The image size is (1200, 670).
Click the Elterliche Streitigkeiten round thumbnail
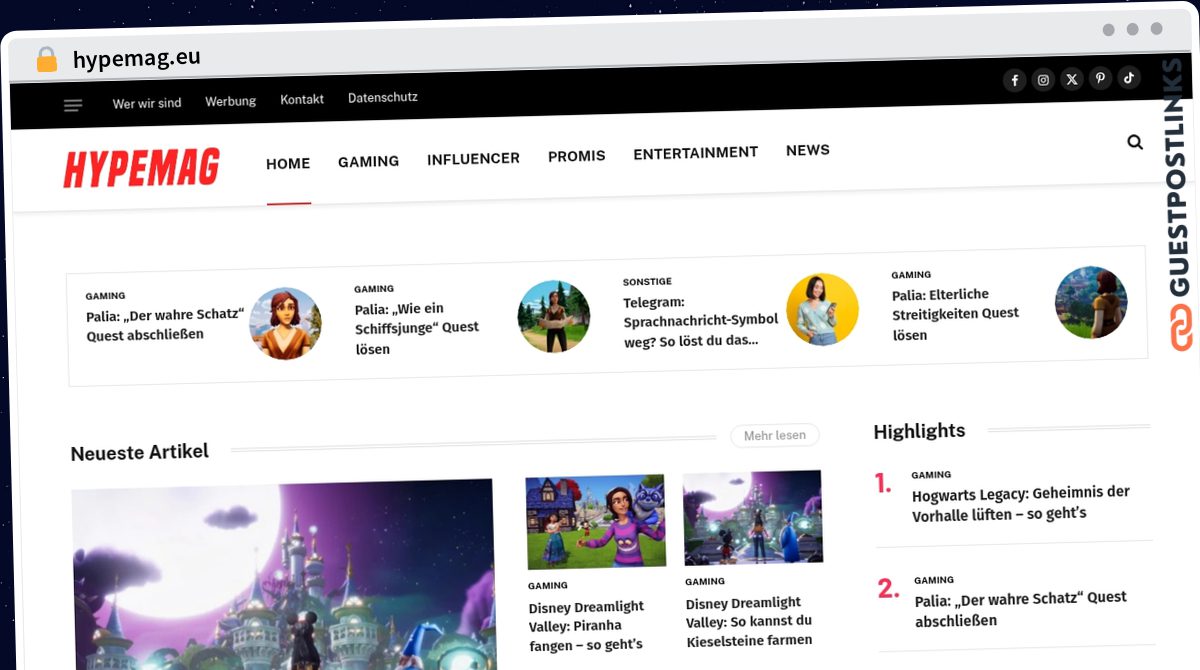(x=1091, y=302)
